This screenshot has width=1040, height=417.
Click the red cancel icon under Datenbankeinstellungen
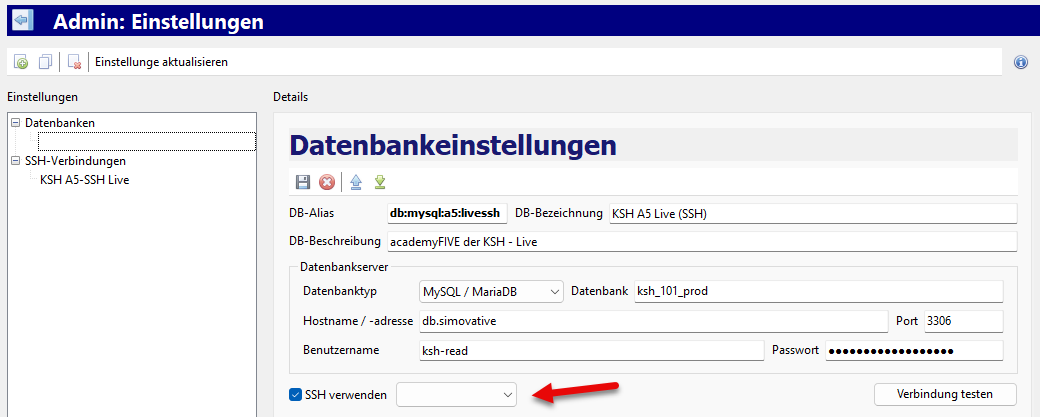[x=327, y=182]
